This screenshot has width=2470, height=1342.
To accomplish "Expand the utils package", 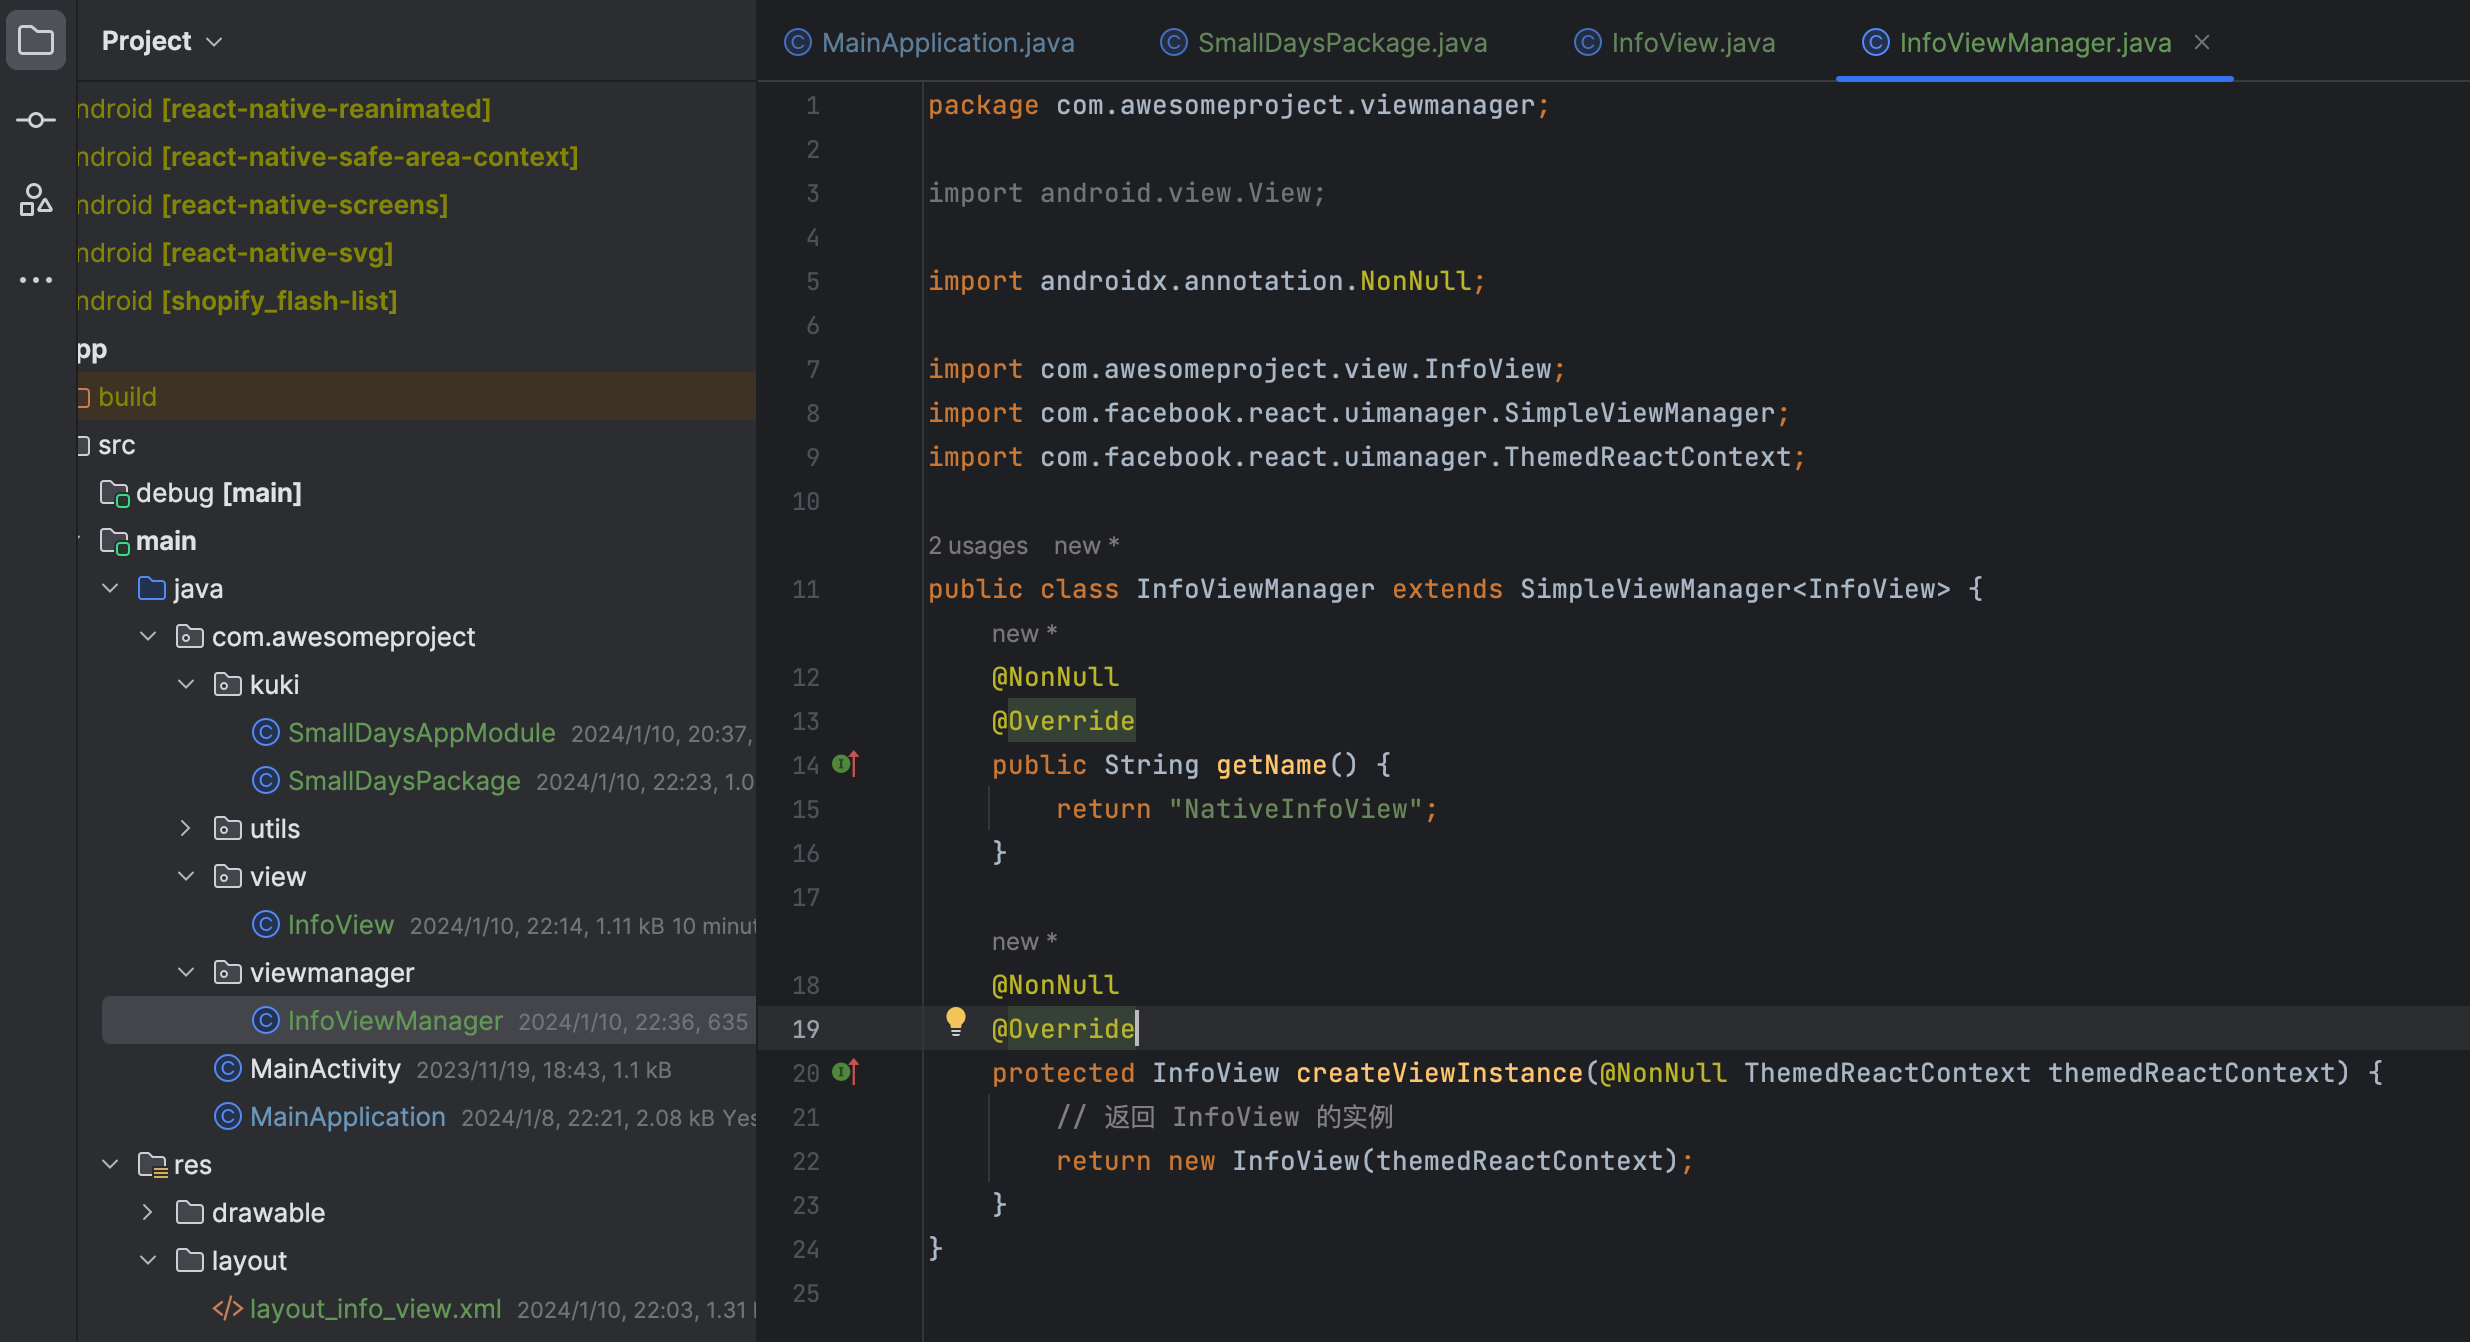I will coord(187,829).
